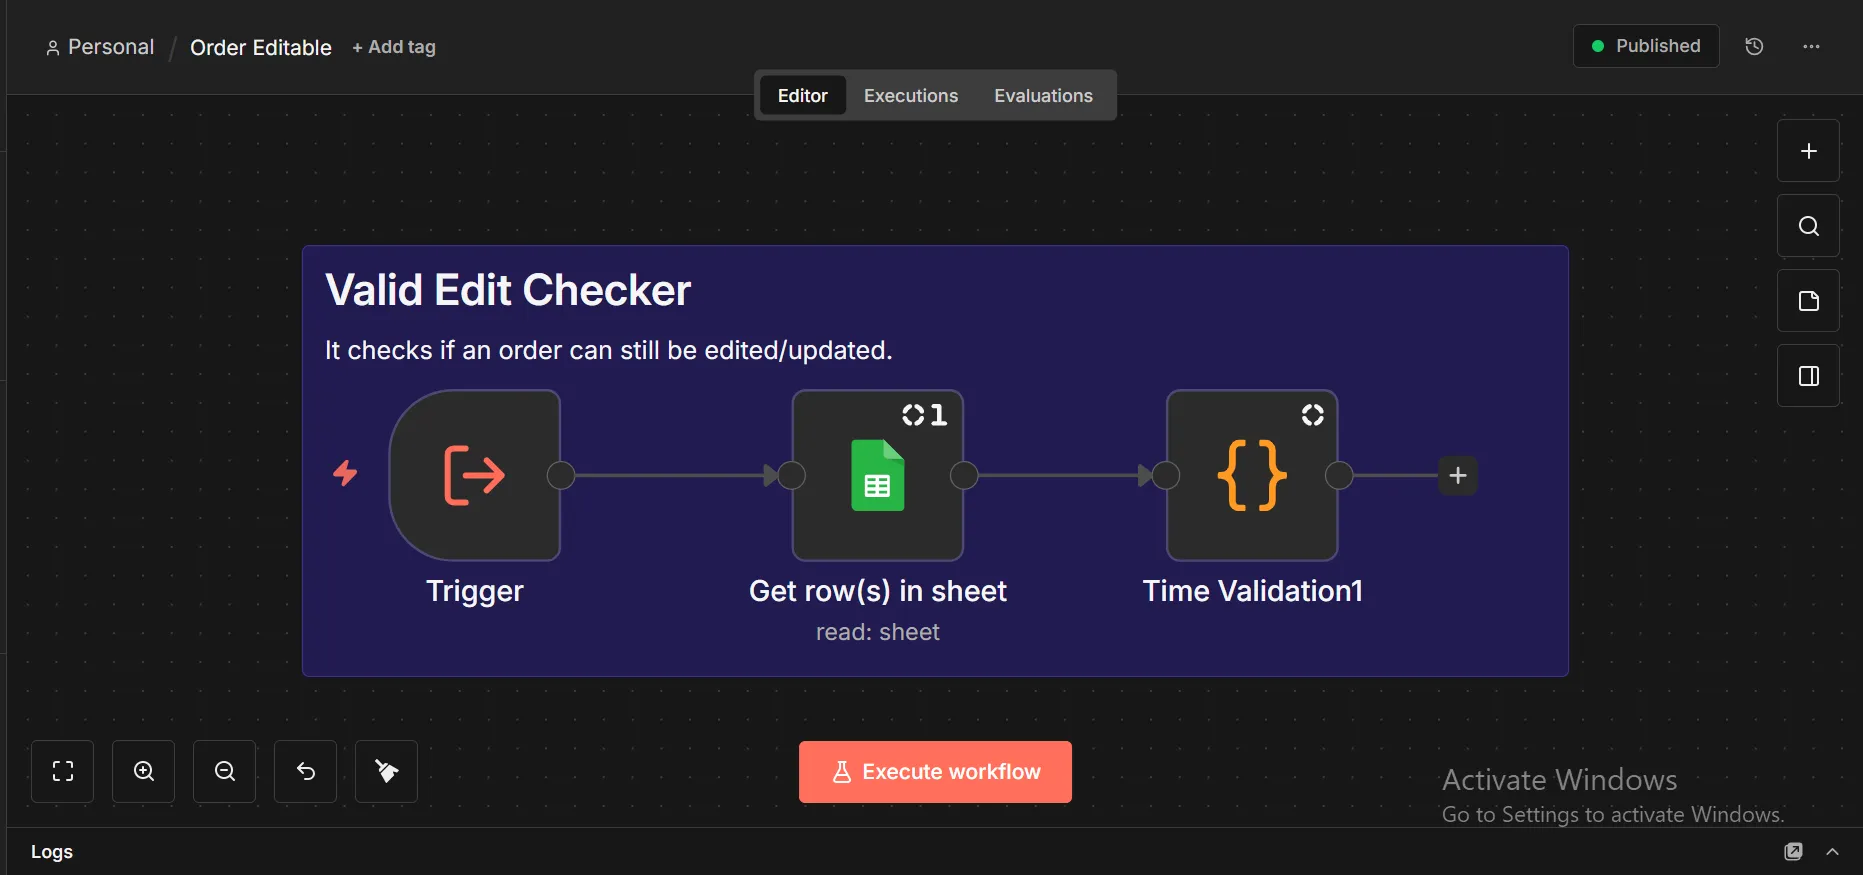1863x875 pixels.
Task: Open workflow history clock icon
Action: [x=1754, y=46]
